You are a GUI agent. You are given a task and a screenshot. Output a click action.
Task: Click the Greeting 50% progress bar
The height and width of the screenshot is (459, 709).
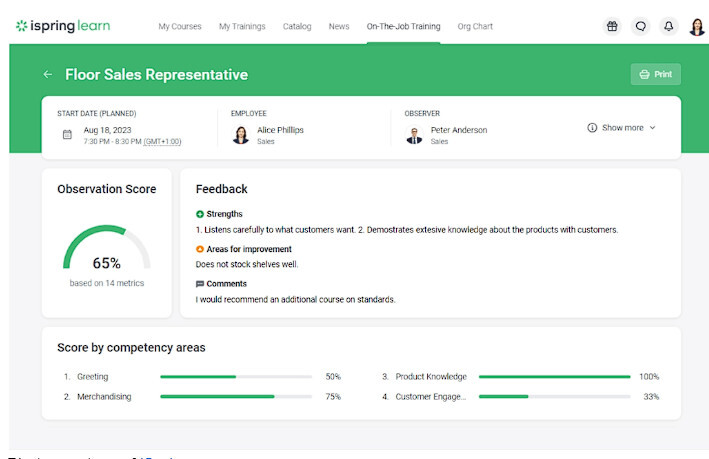[x=236, y=377]
